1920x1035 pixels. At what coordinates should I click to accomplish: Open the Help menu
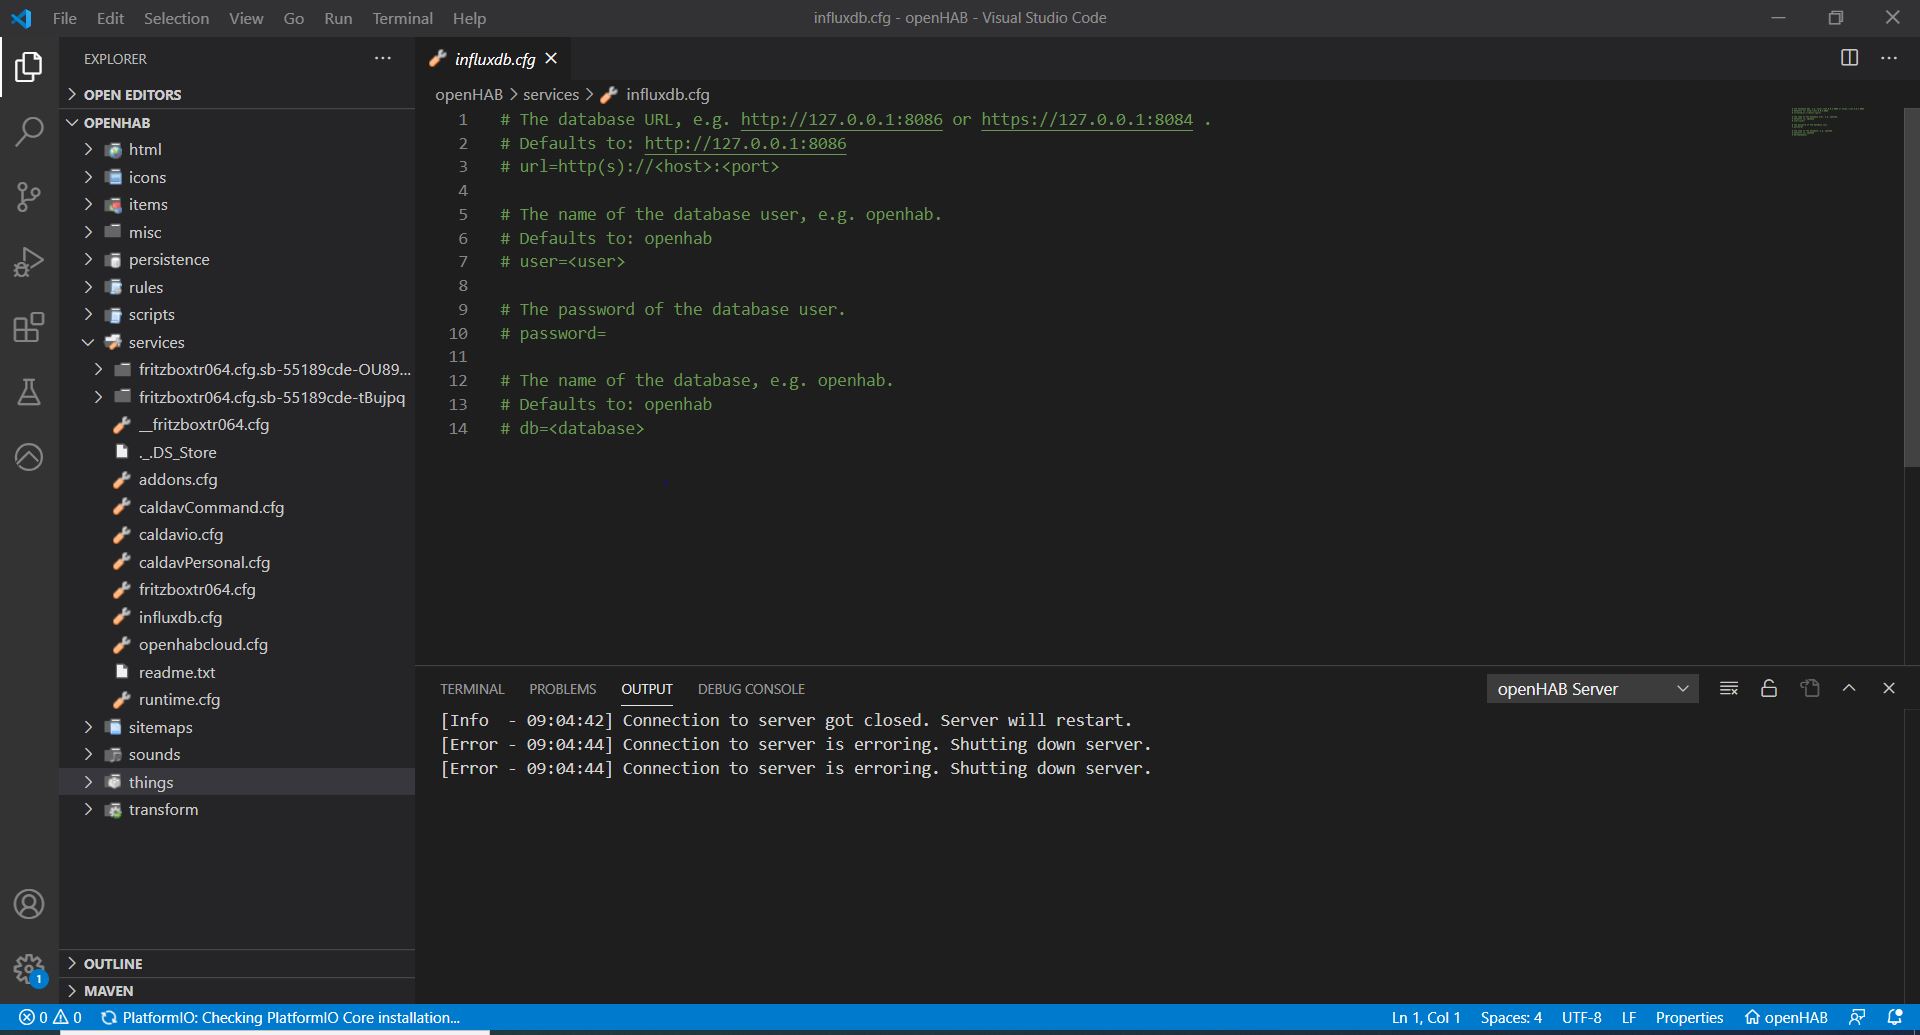[x=469, y=18]
